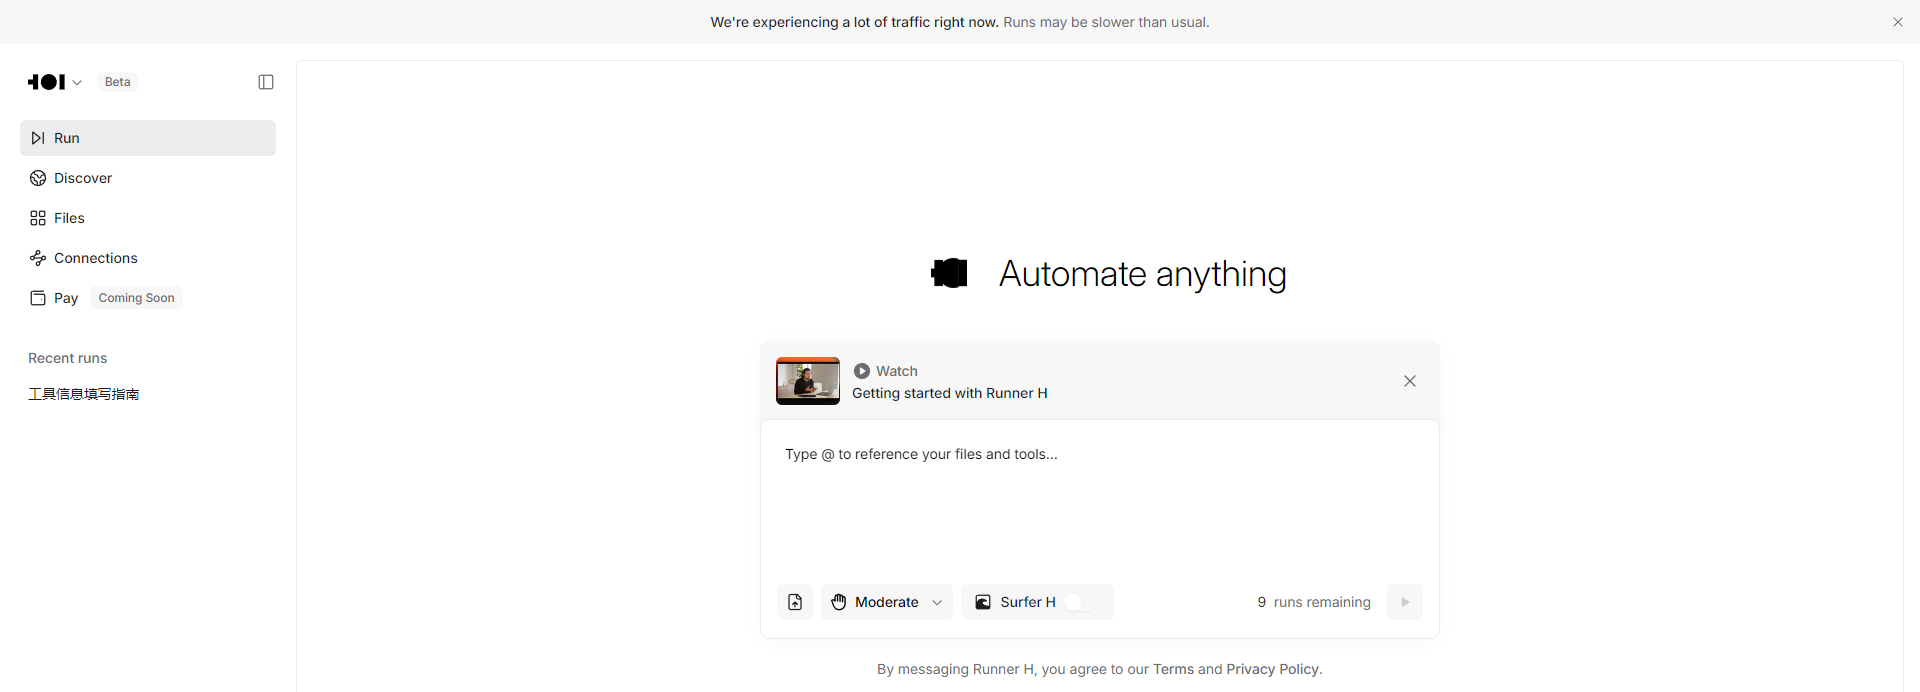1920x692 pixels.
Task: Open the Moderate mode dropdown
Action: pyautogui.click(x=887, y=602)
